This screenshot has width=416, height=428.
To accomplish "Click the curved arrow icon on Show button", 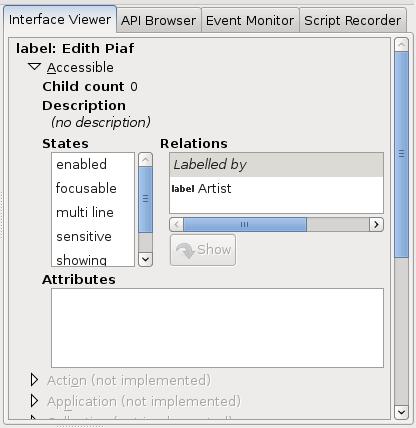I will (x=185, y=250).
